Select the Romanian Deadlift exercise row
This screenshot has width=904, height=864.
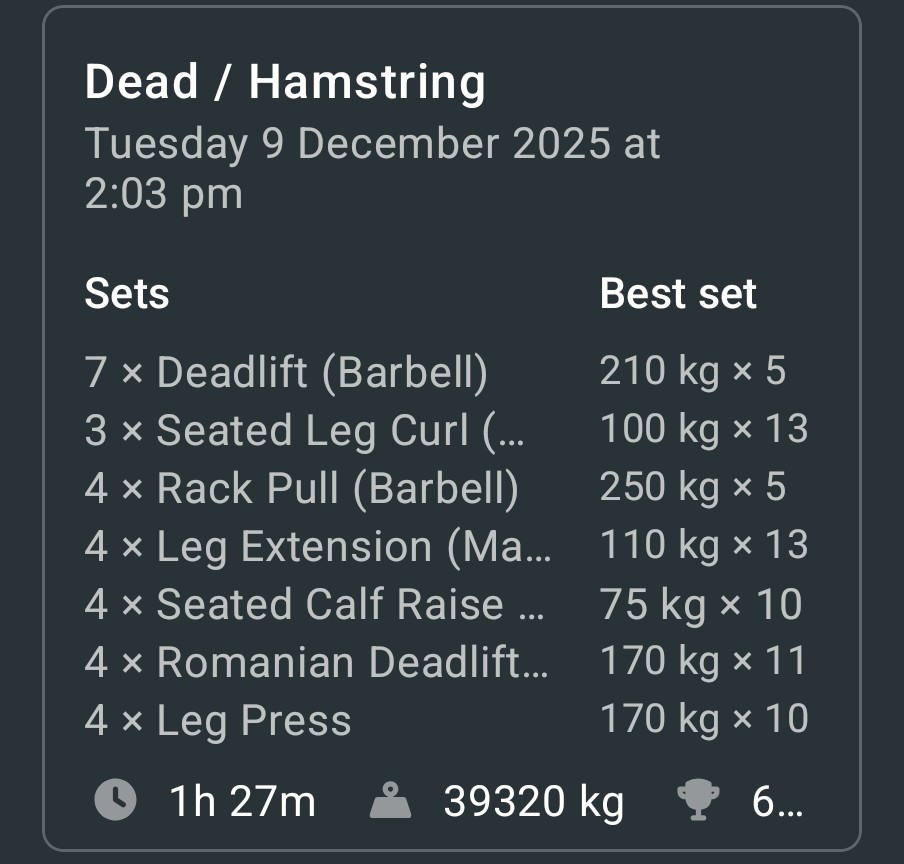click(x=316, y=662)
